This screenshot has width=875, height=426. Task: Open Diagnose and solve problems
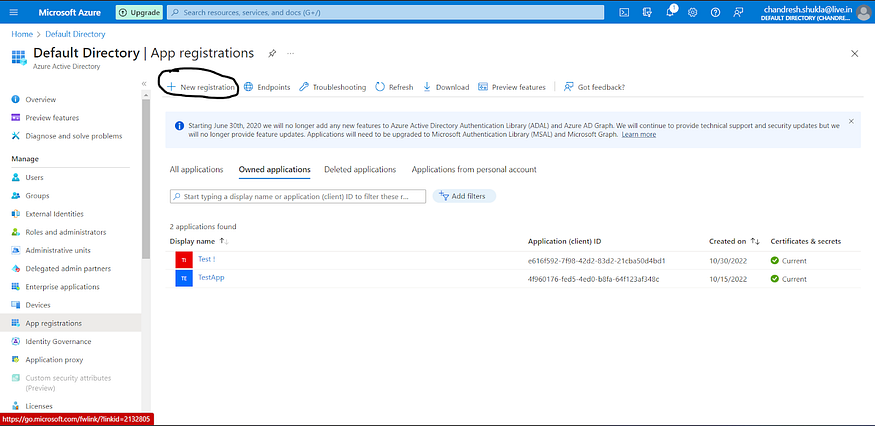[74, 136]
